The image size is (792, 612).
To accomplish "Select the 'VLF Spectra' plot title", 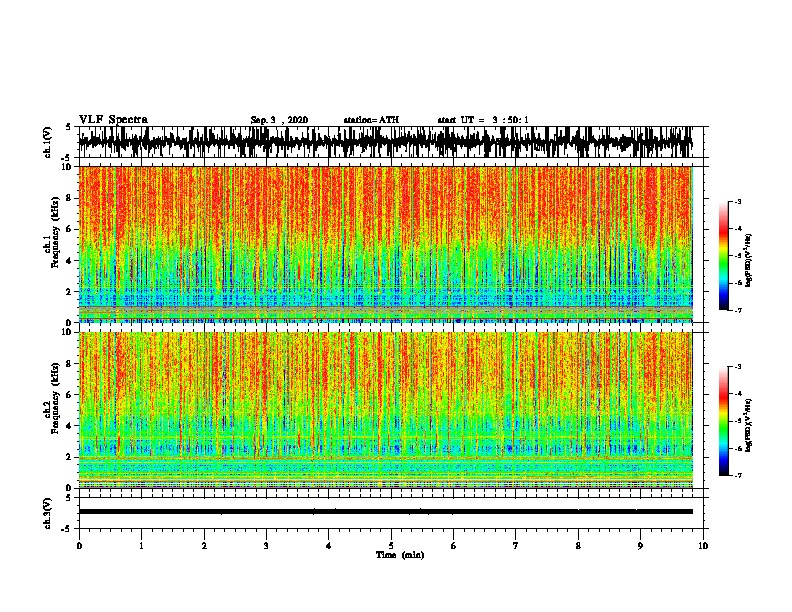I will pos(113,120).
